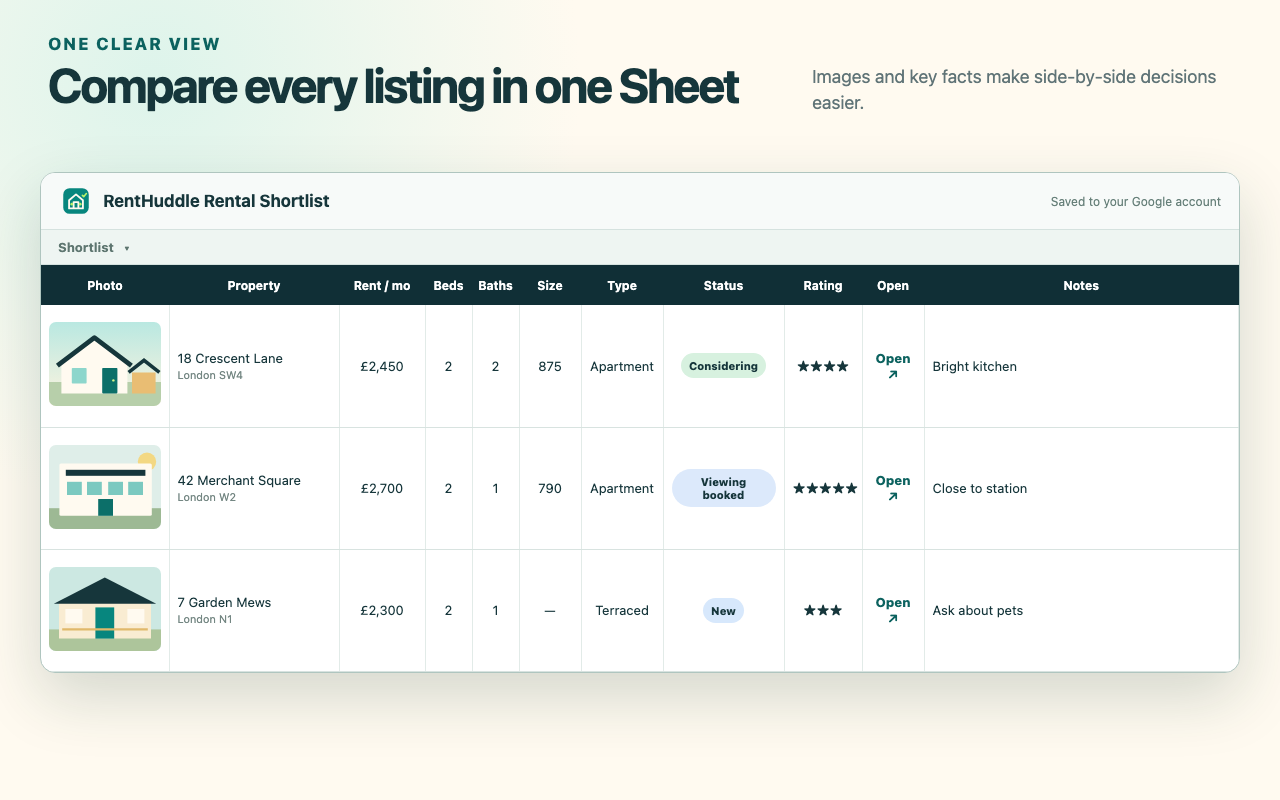The image size is (1280, 800).
Task: Select the 42 Merchant Square photo thumbnail
Action: [105, 487]
